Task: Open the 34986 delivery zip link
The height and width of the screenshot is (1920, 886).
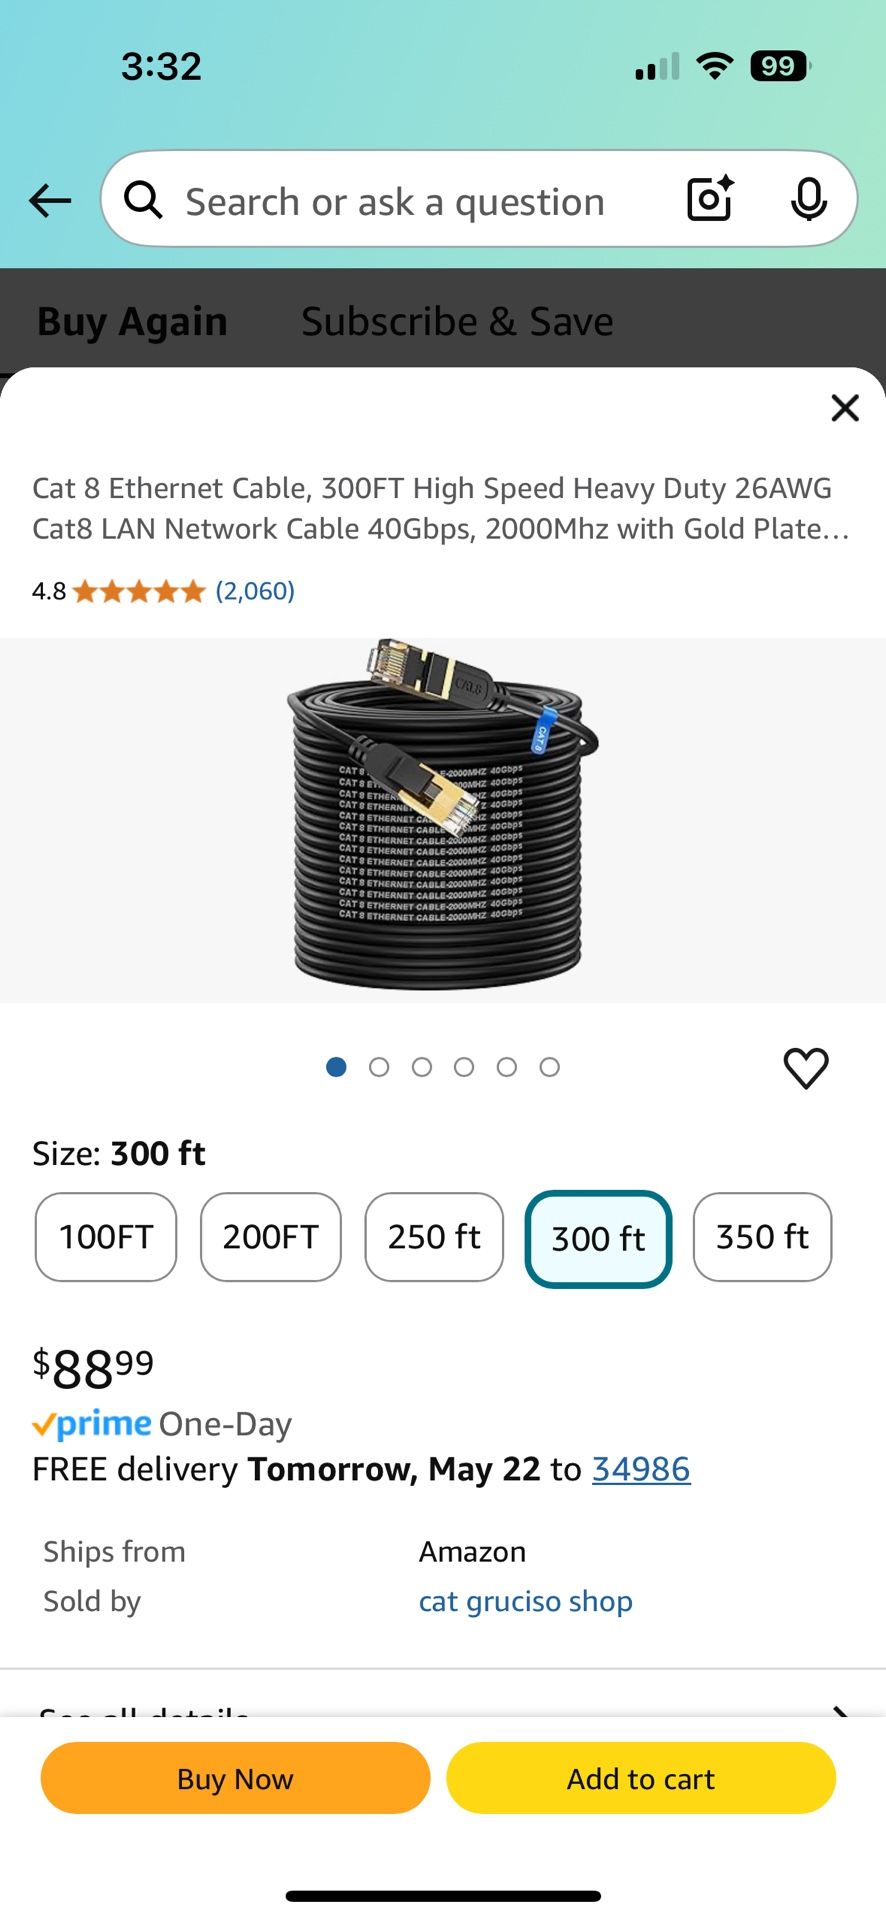Action: [641, 1469]
